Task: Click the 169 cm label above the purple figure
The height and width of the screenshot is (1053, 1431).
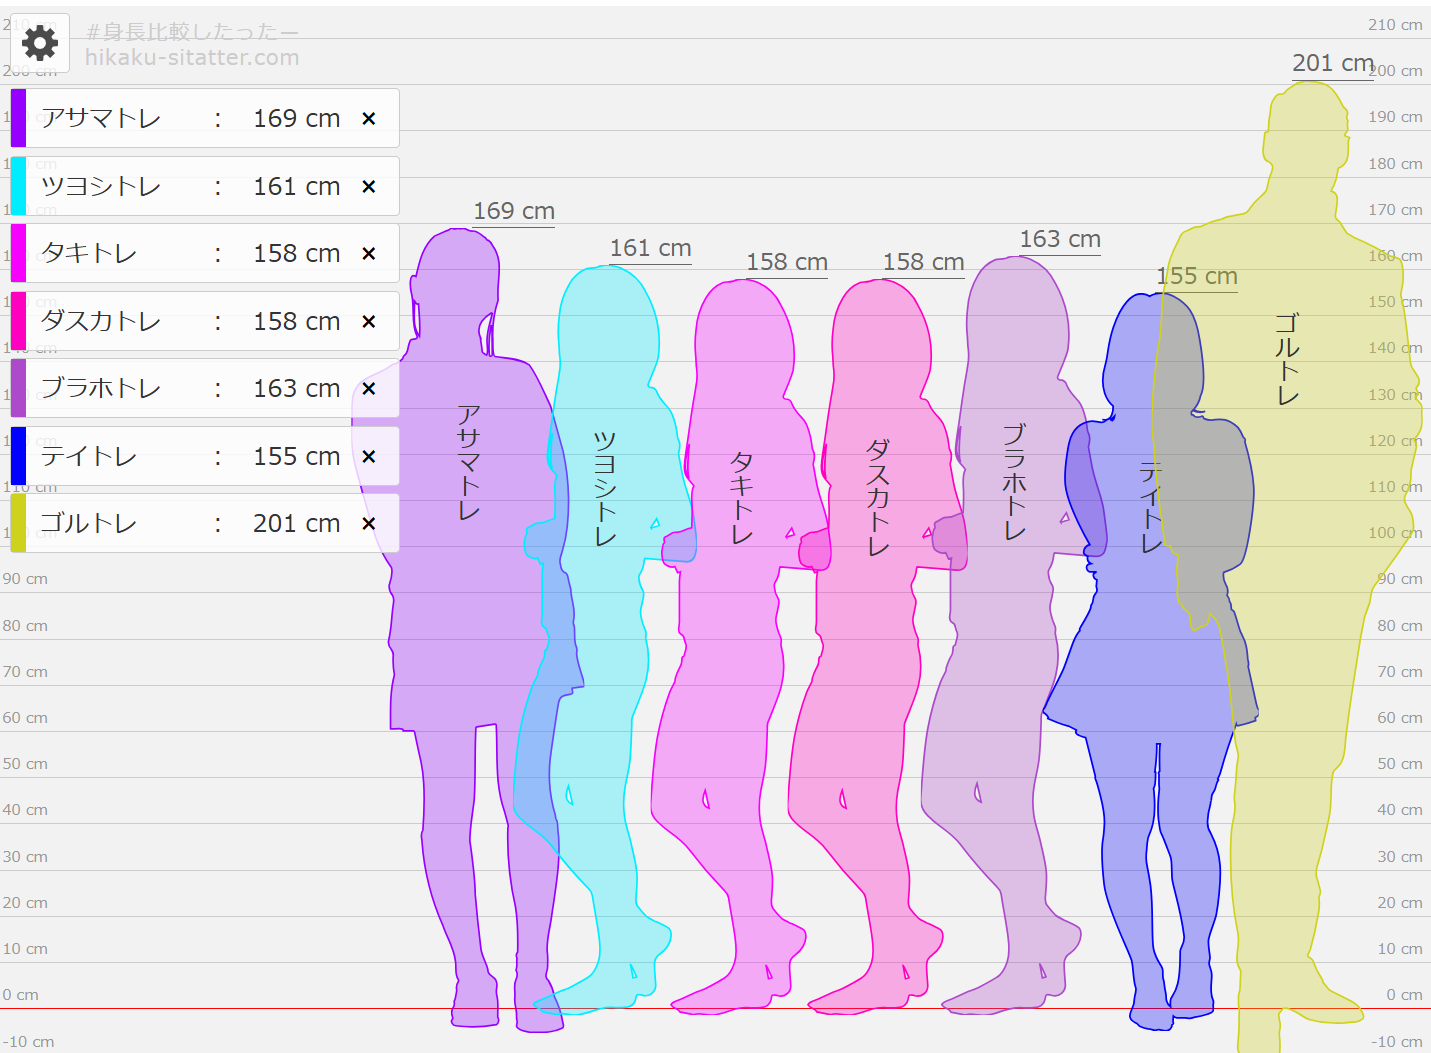Action: click(x=514, y=211)
